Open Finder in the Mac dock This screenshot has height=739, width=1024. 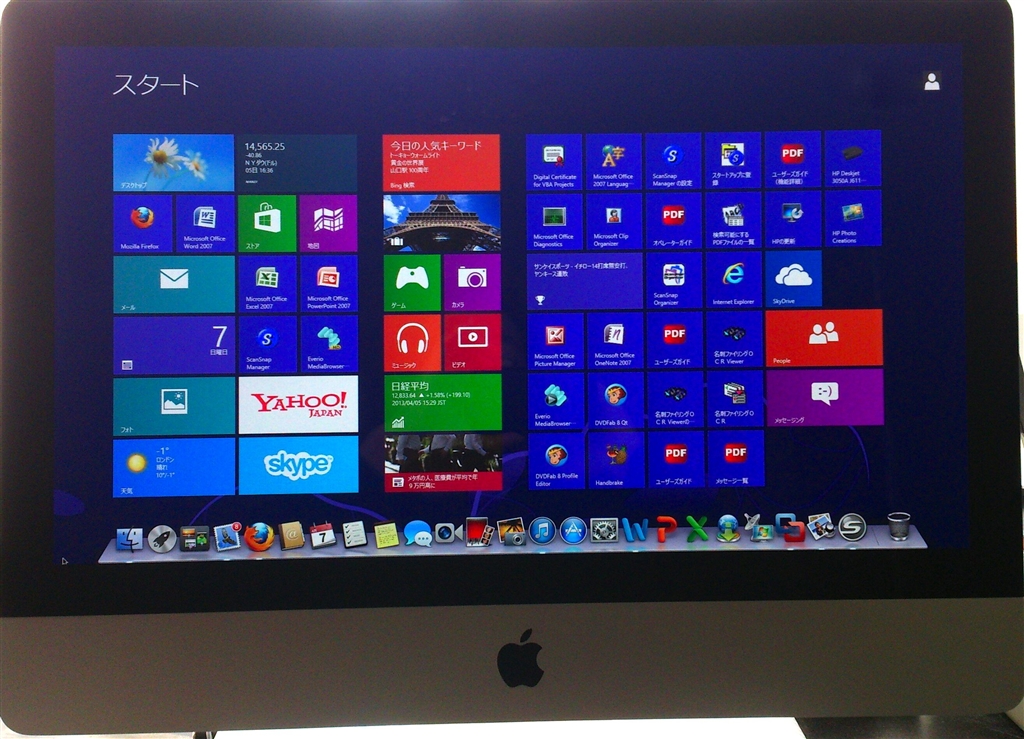pos(130,539)
